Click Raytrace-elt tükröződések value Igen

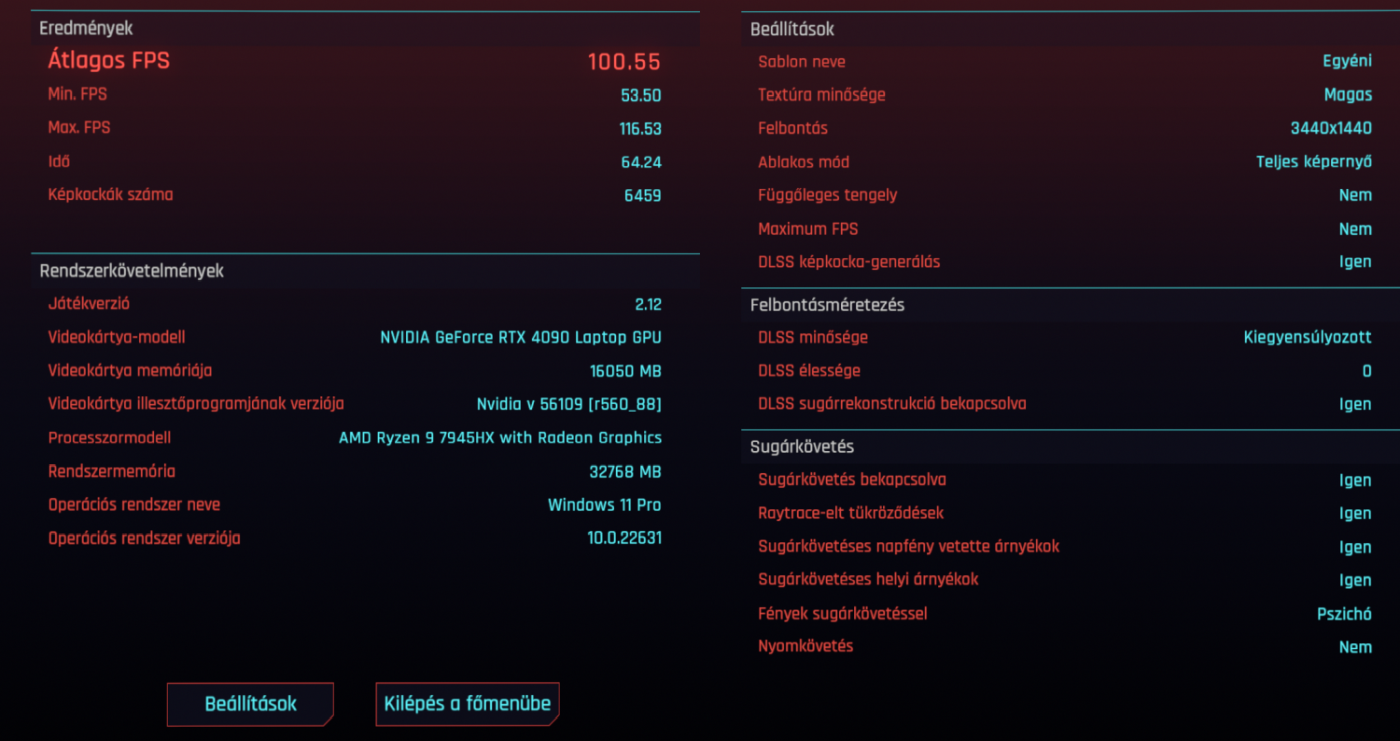(1355, 514)
